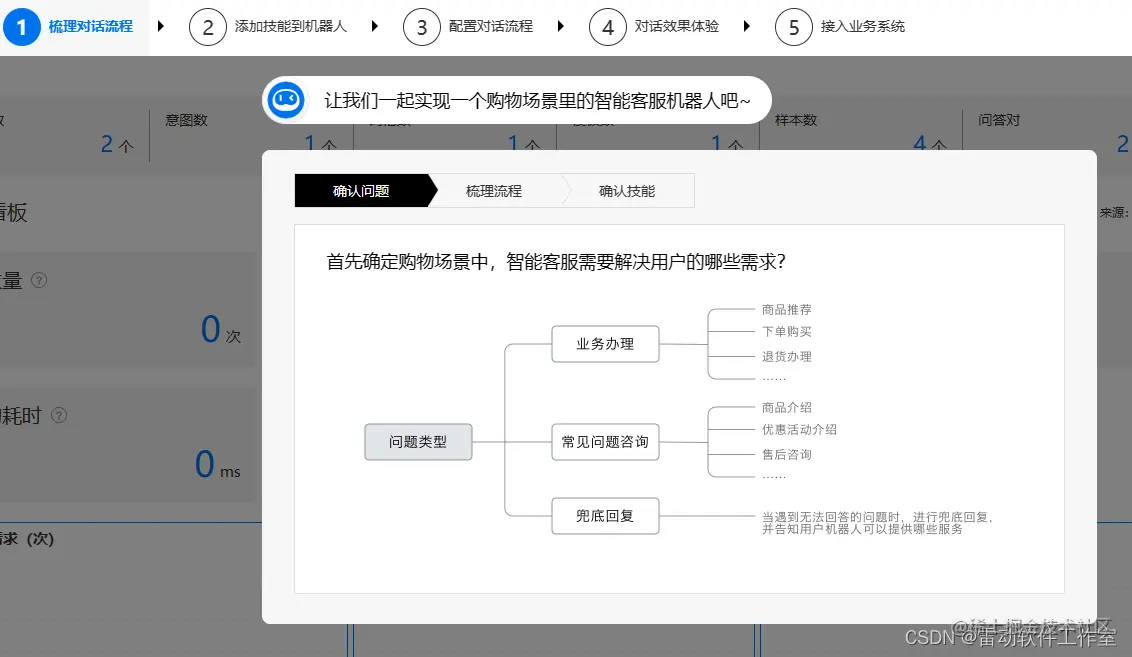The height and width of the screenshot is (657, 1132).
Task: Select the 确认问题 tab
Action: tap(360, 190)
